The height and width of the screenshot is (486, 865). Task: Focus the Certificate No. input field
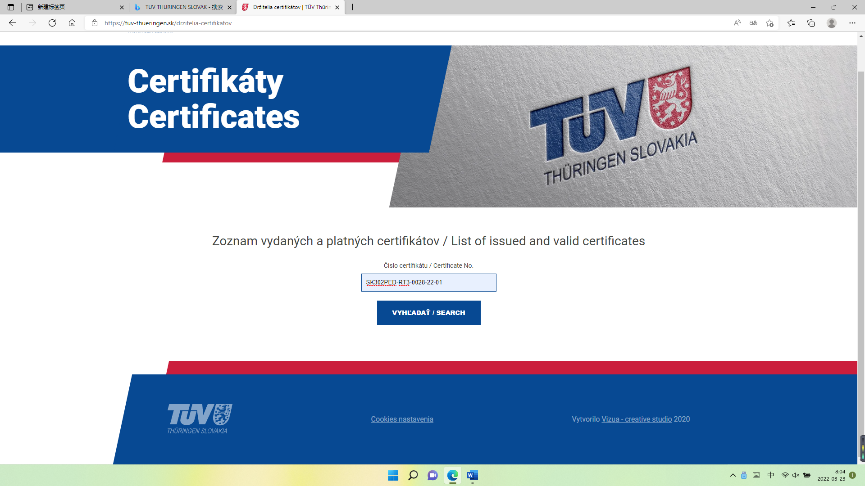click(x=429, y=282)
